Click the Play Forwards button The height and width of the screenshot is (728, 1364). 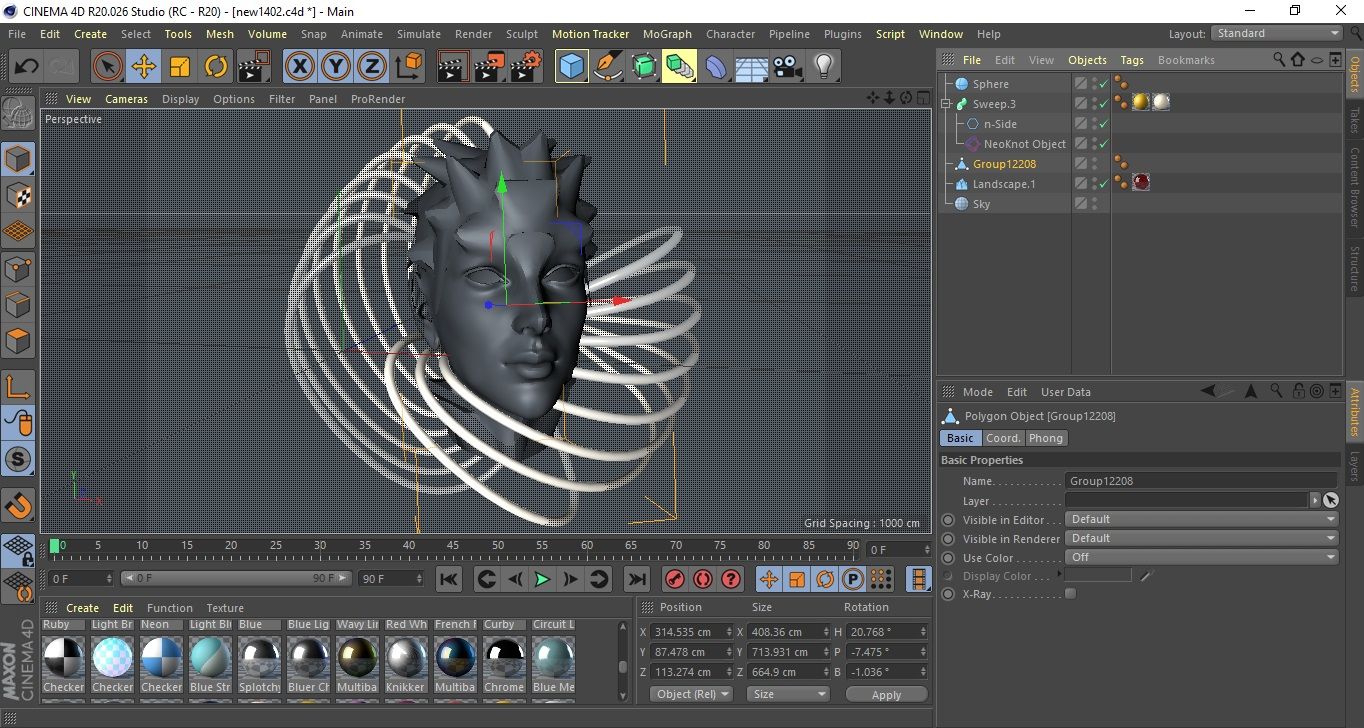tap(542, 579)
